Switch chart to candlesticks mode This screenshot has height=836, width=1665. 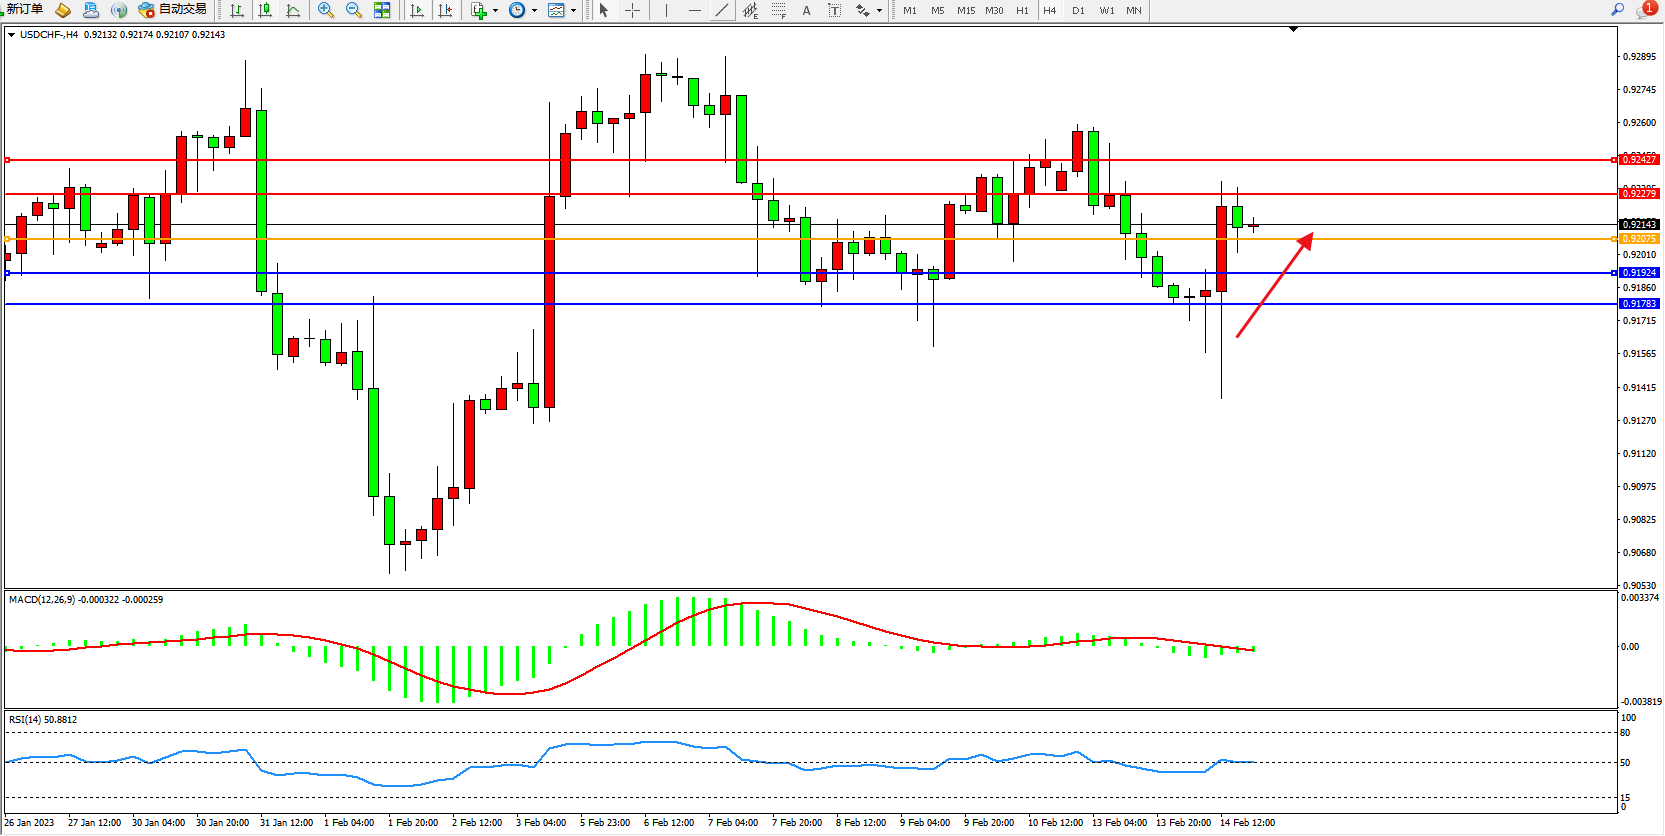pyautogui.click(x=265, y=10)
